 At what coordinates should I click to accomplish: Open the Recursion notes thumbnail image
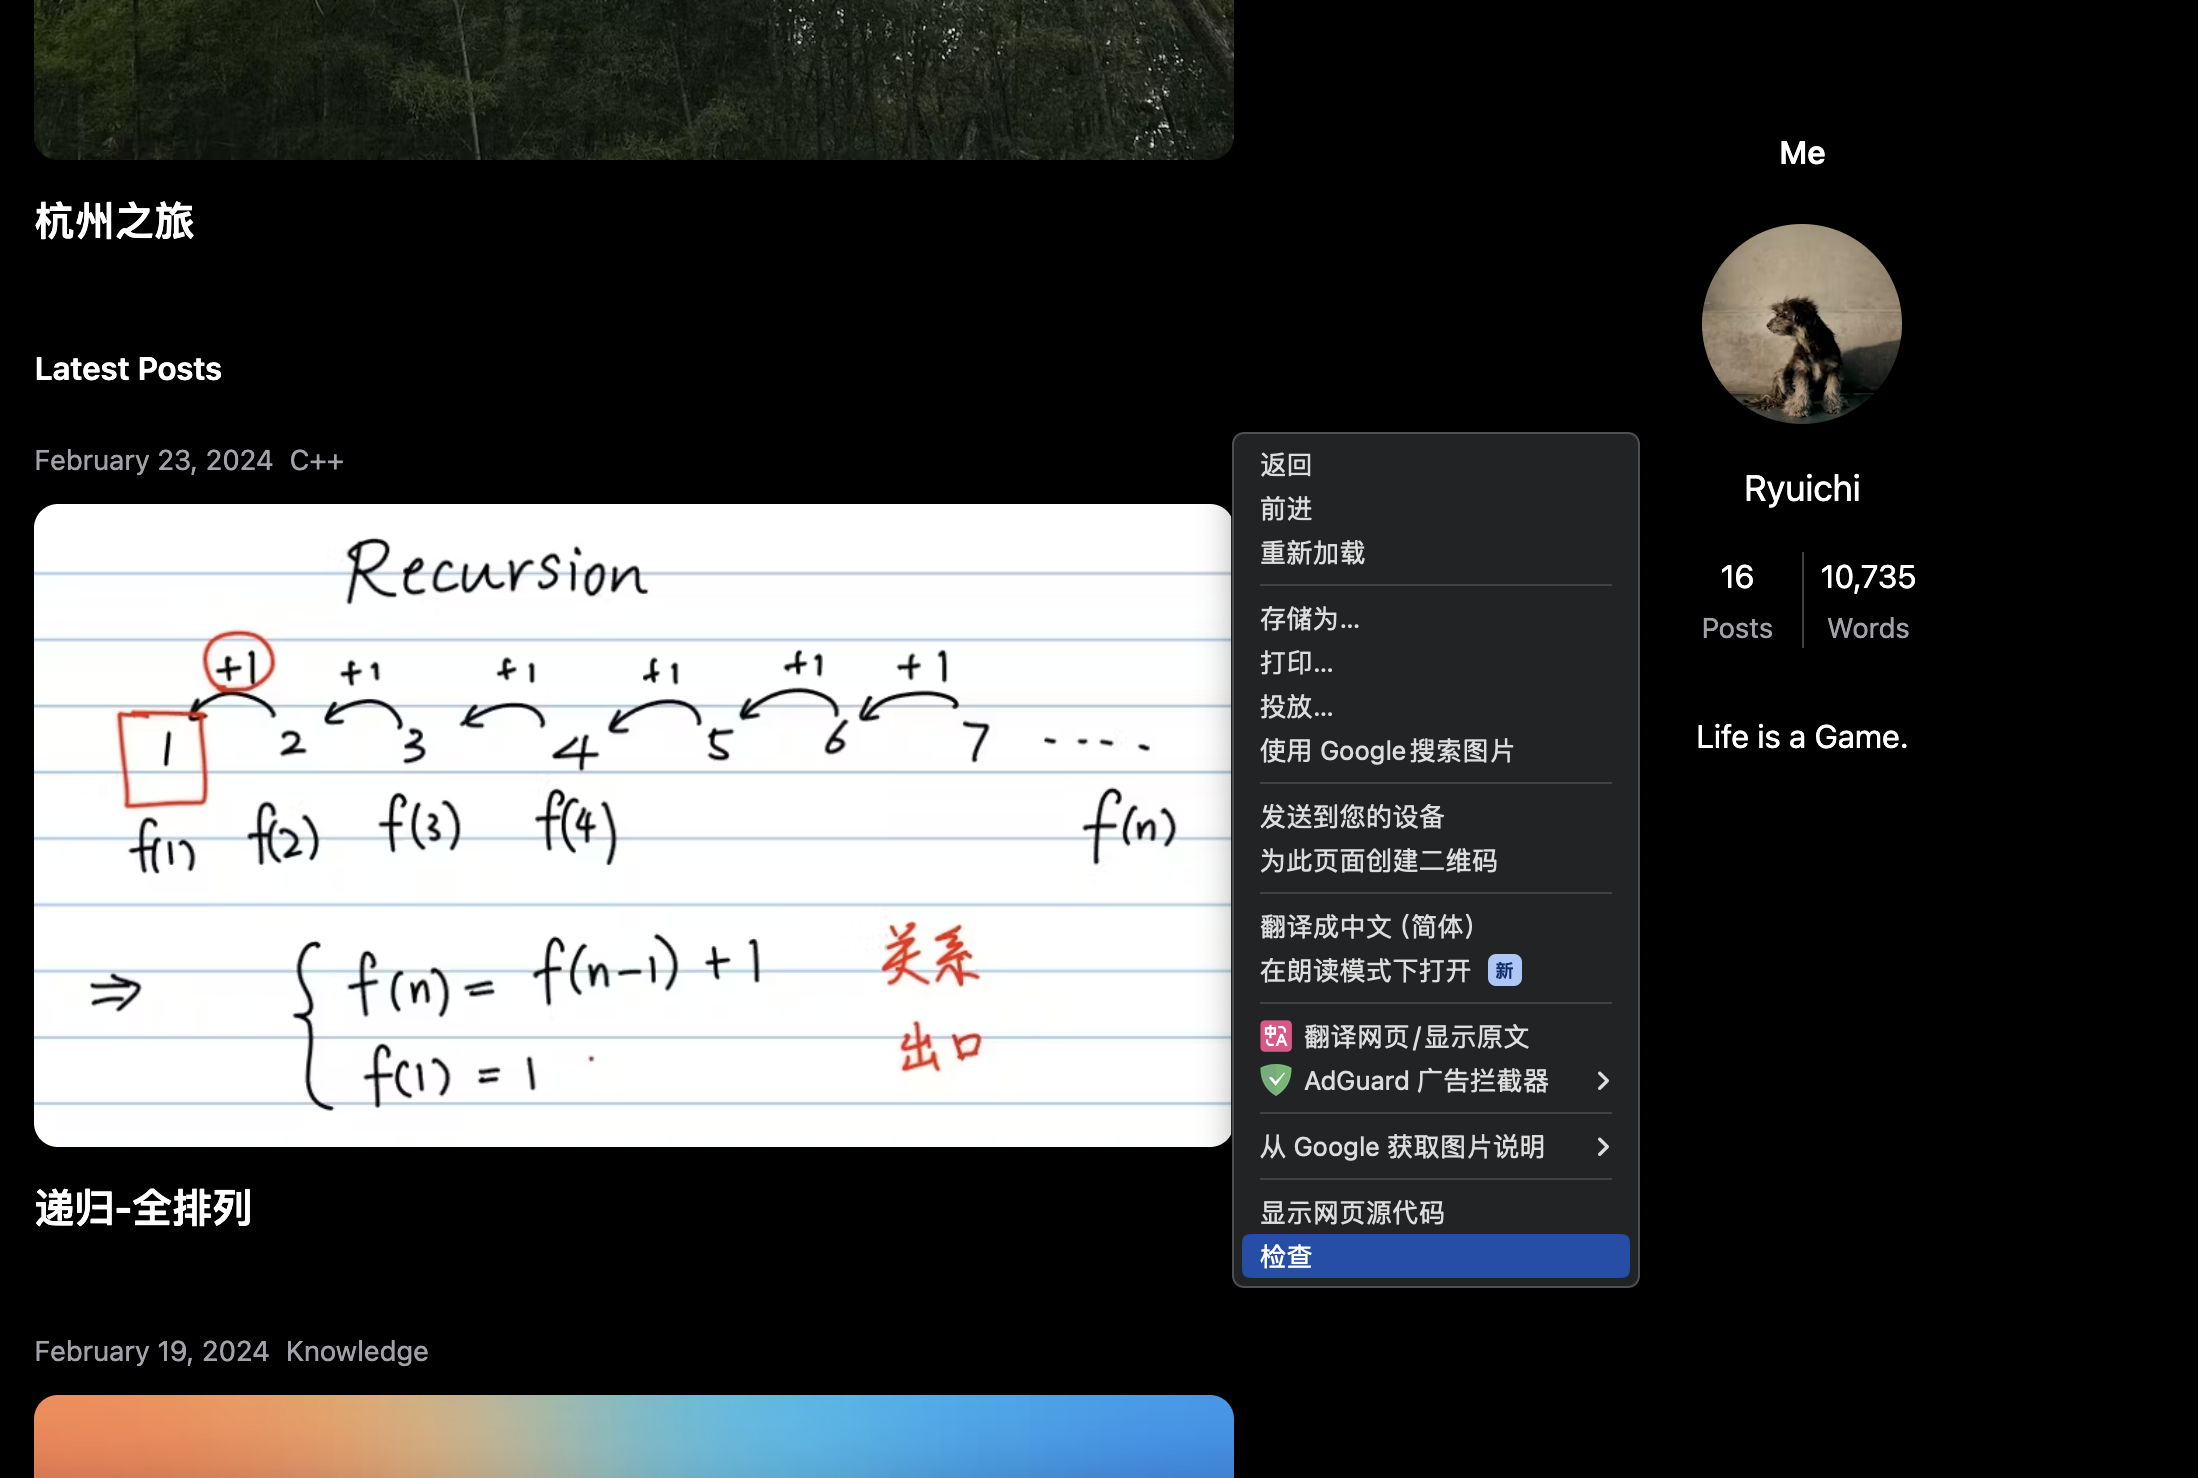[632, 825]
